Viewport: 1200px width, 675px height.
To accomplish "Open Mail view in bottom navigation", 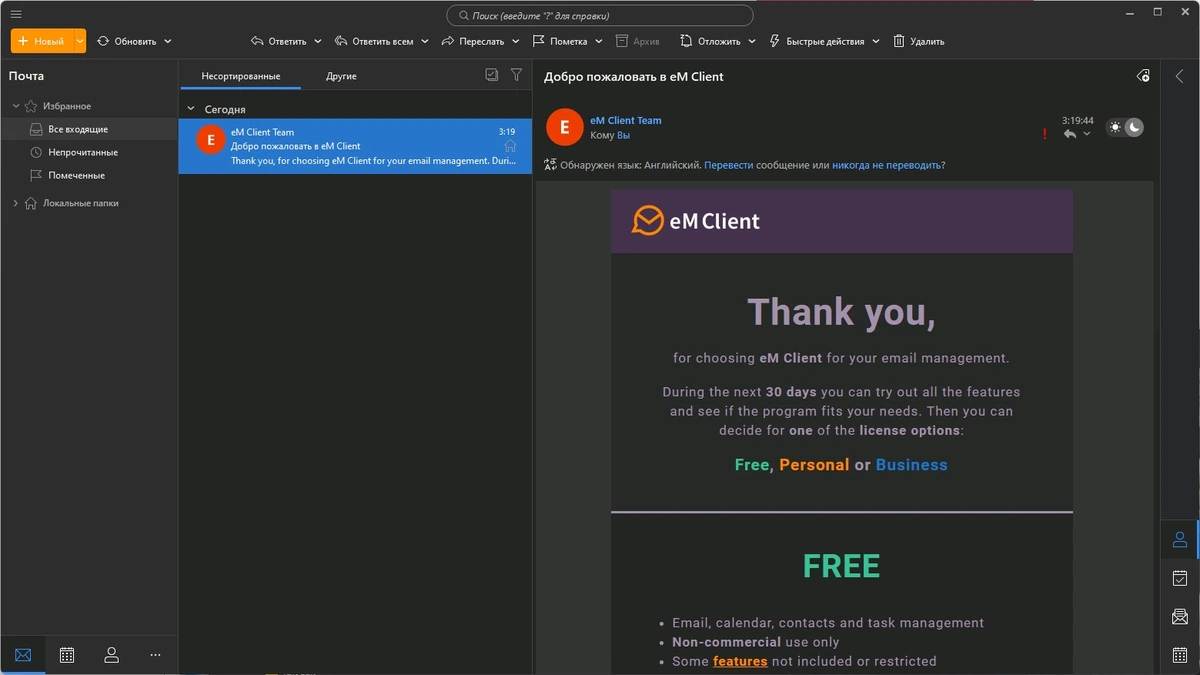I will pyautogui.click(x=23, y=655).
